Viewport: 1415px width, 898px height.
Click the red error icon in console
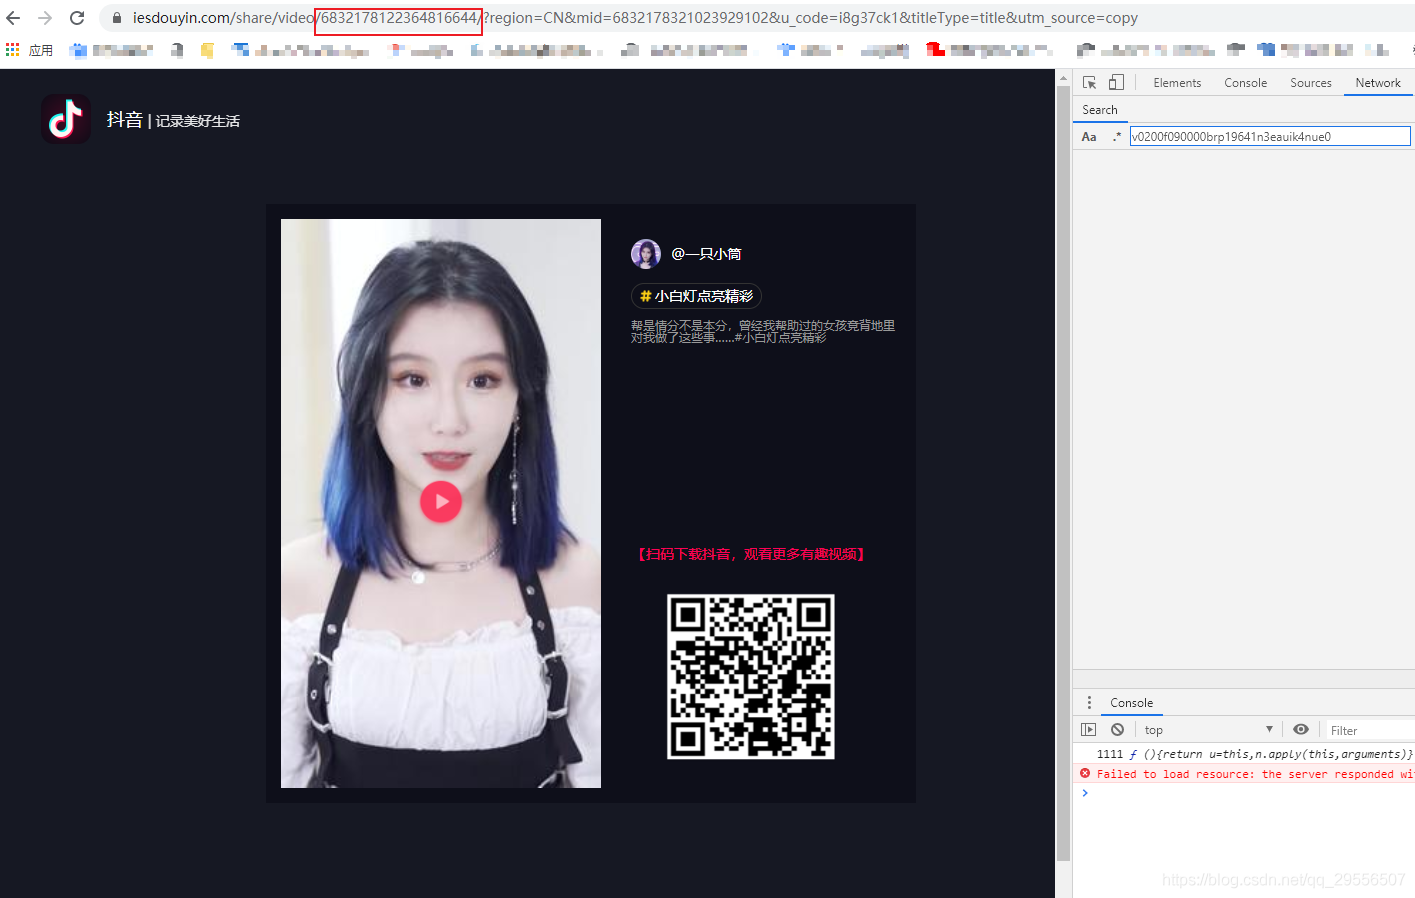point(1085,773)
